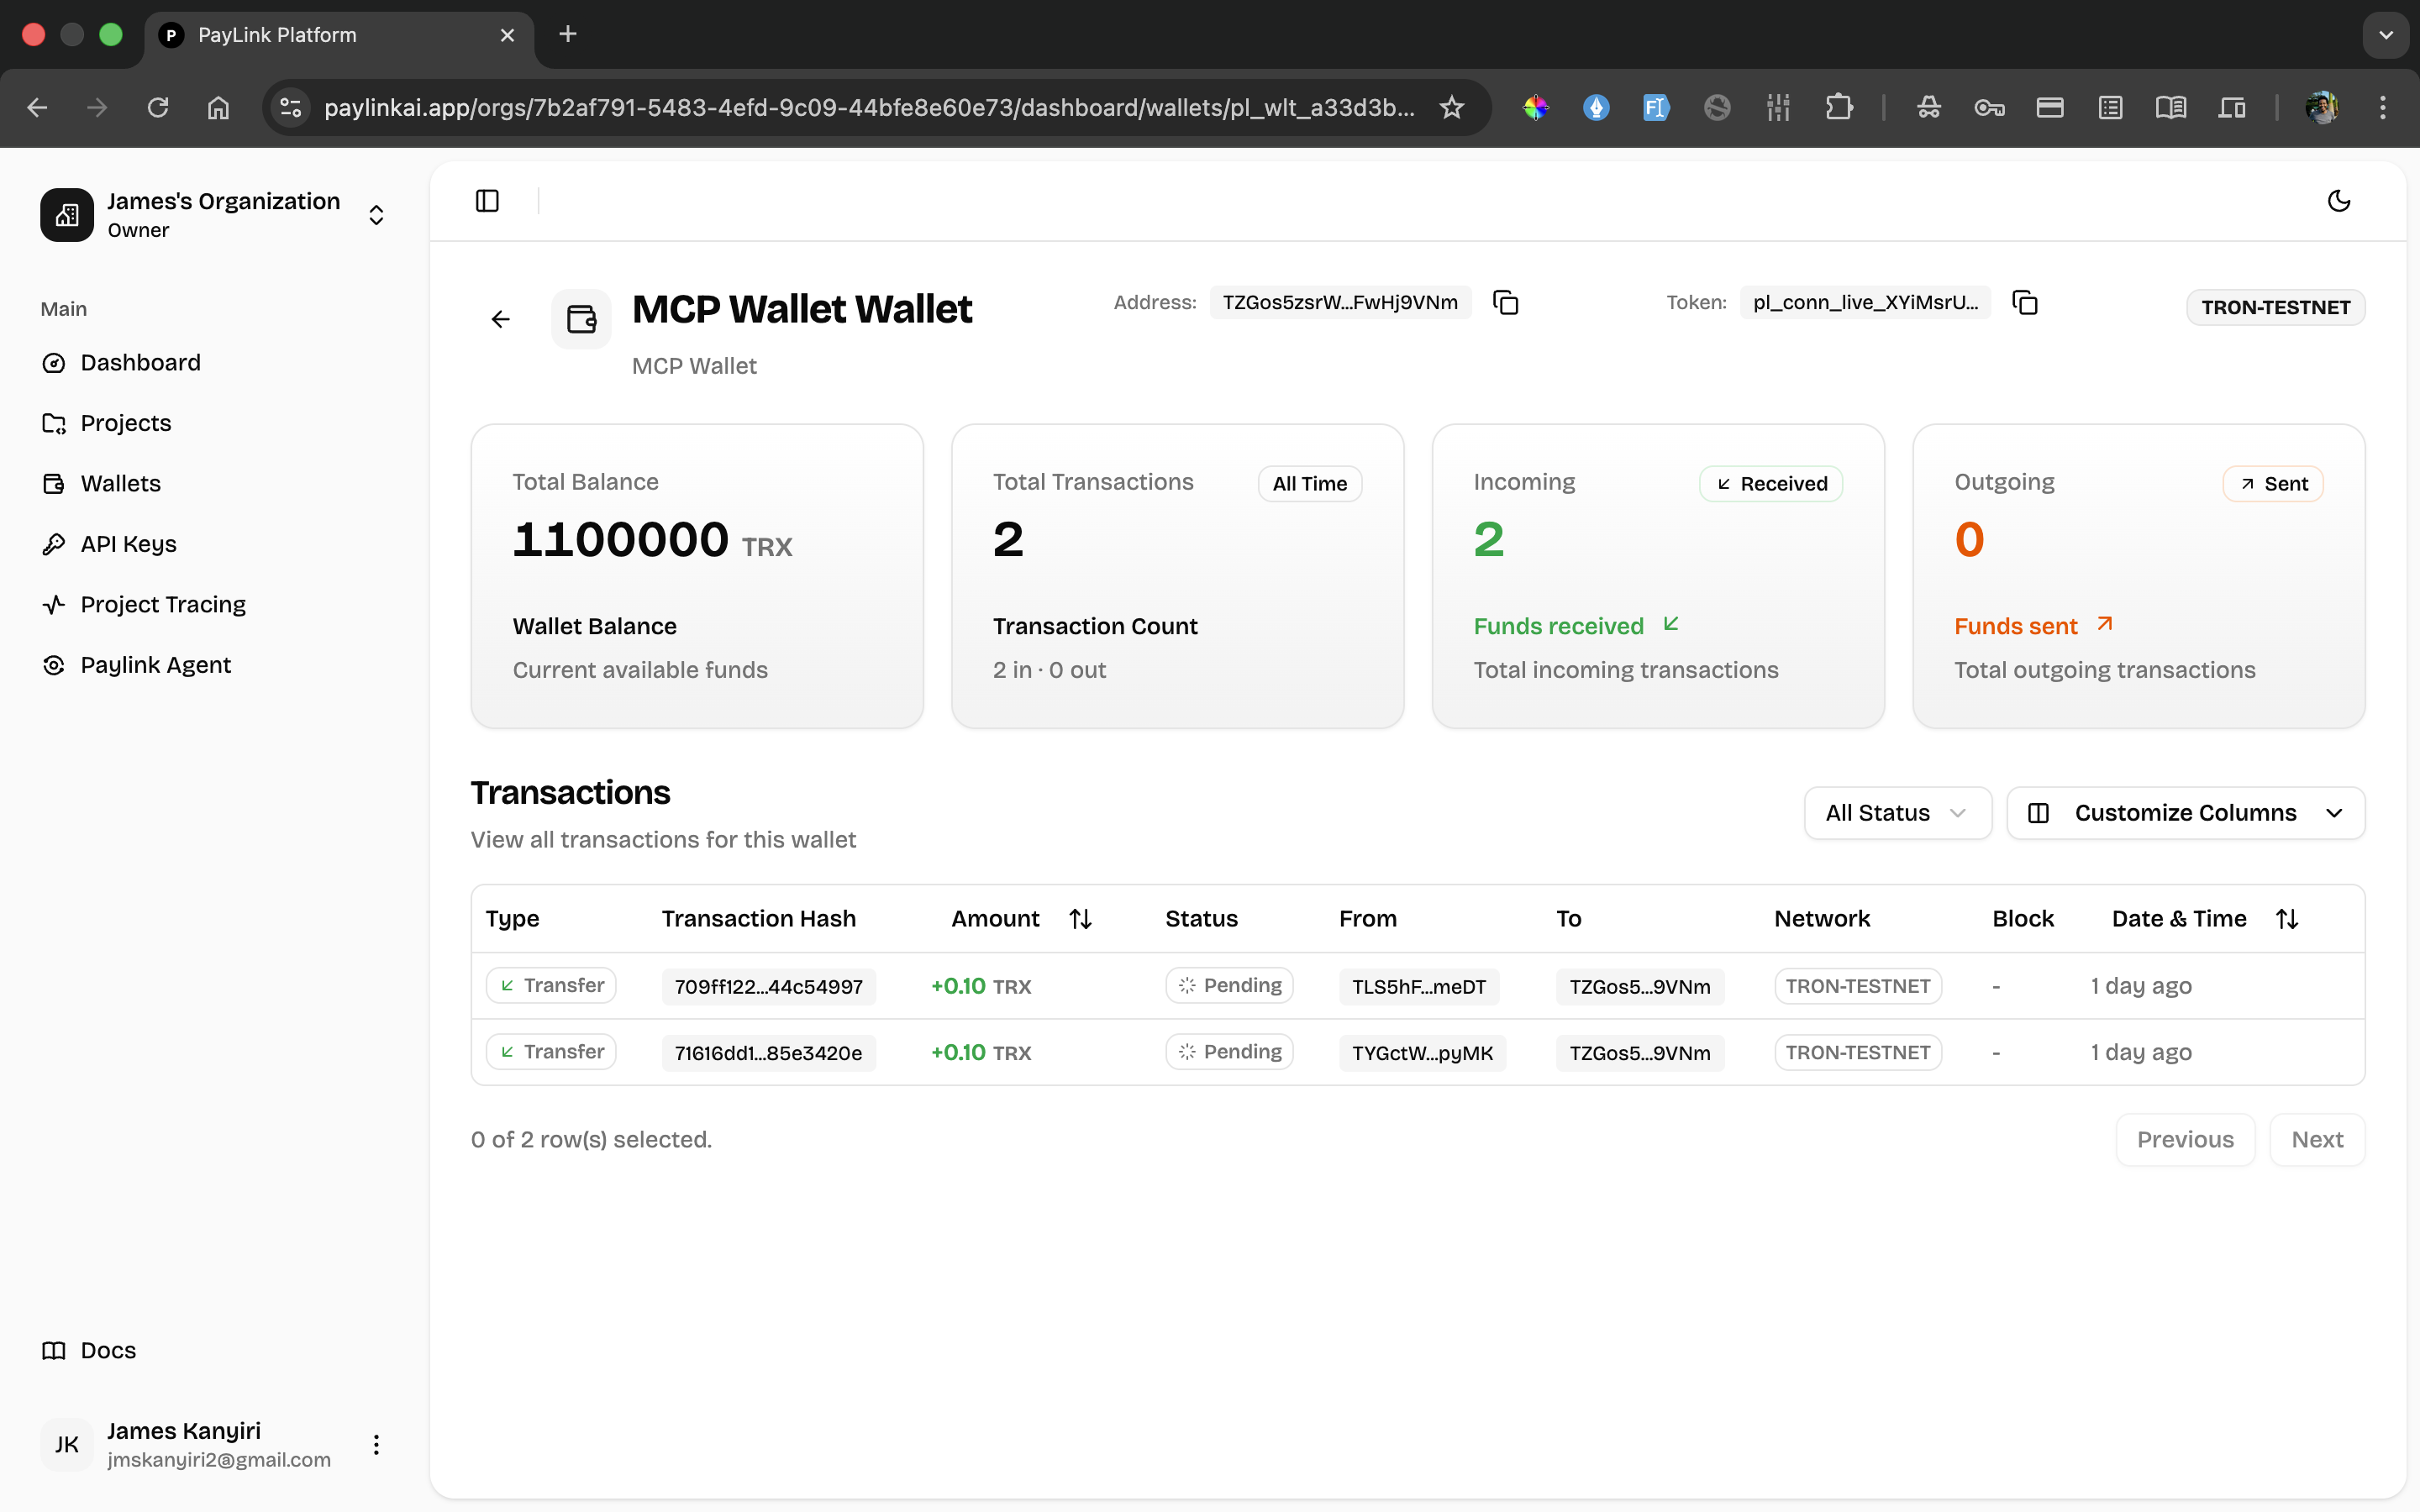2420x1512 pixels.
Task: Collapse the sidebar with the panel toggle
Action: (x=487, y=200)
